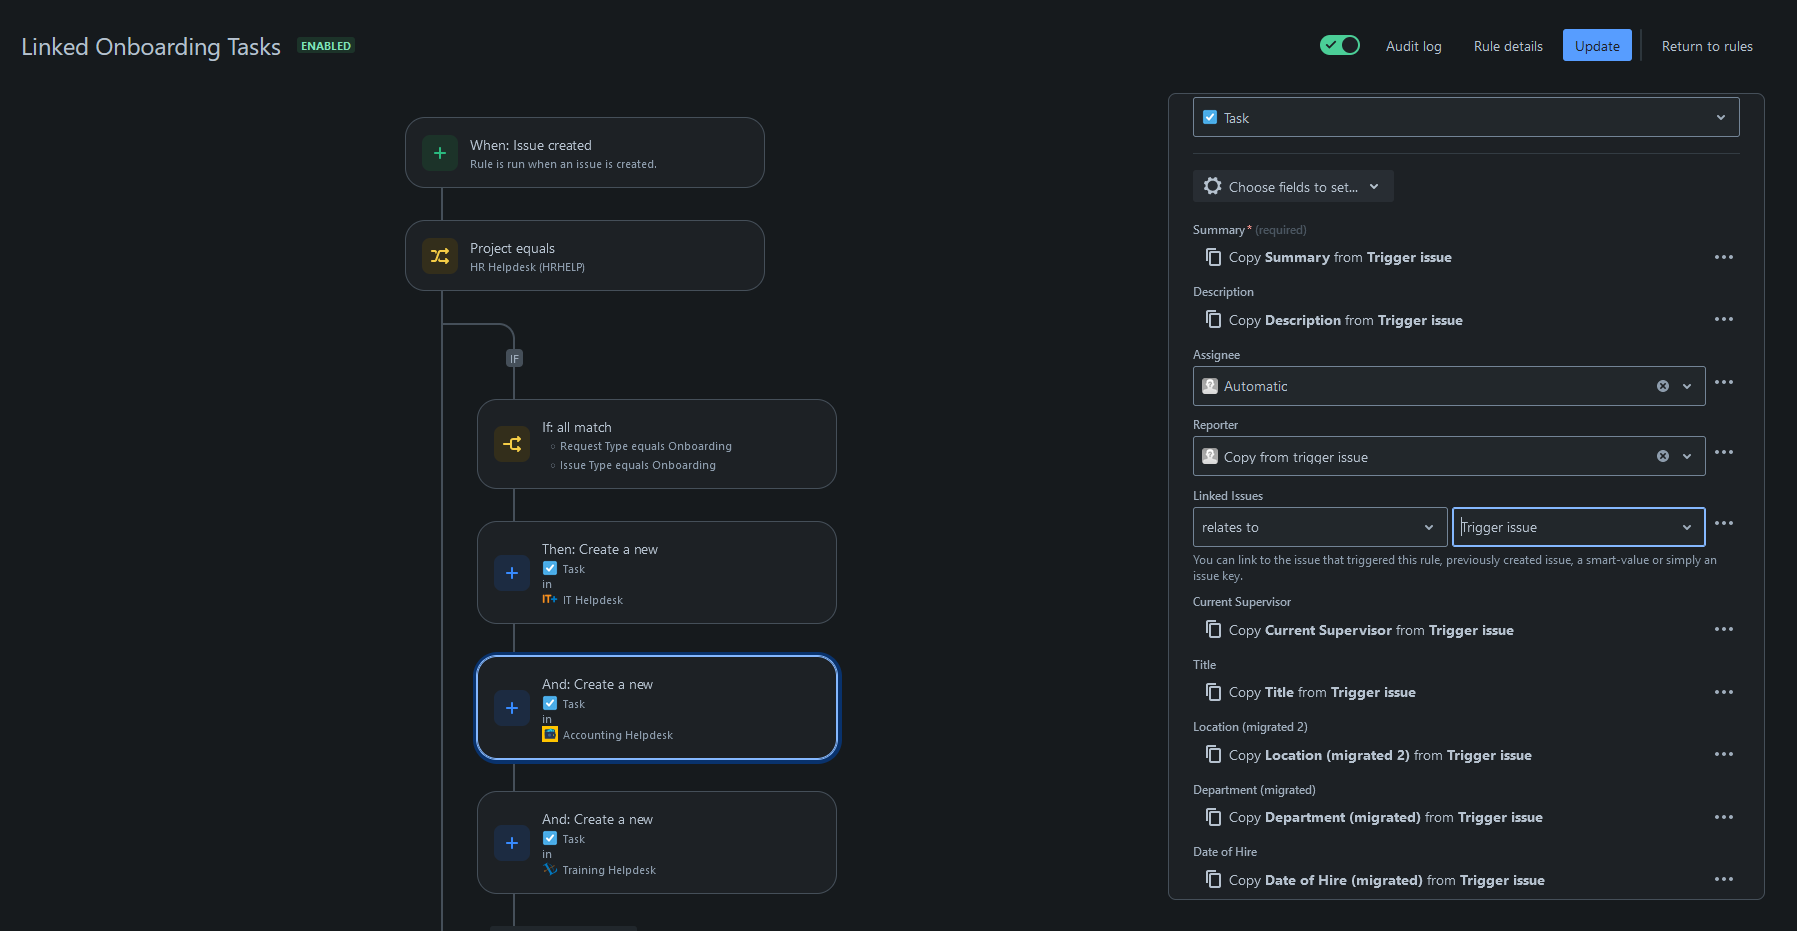Select the Create Task in Training Helpdesk block
1797x931 pixels.
(657, 842)
